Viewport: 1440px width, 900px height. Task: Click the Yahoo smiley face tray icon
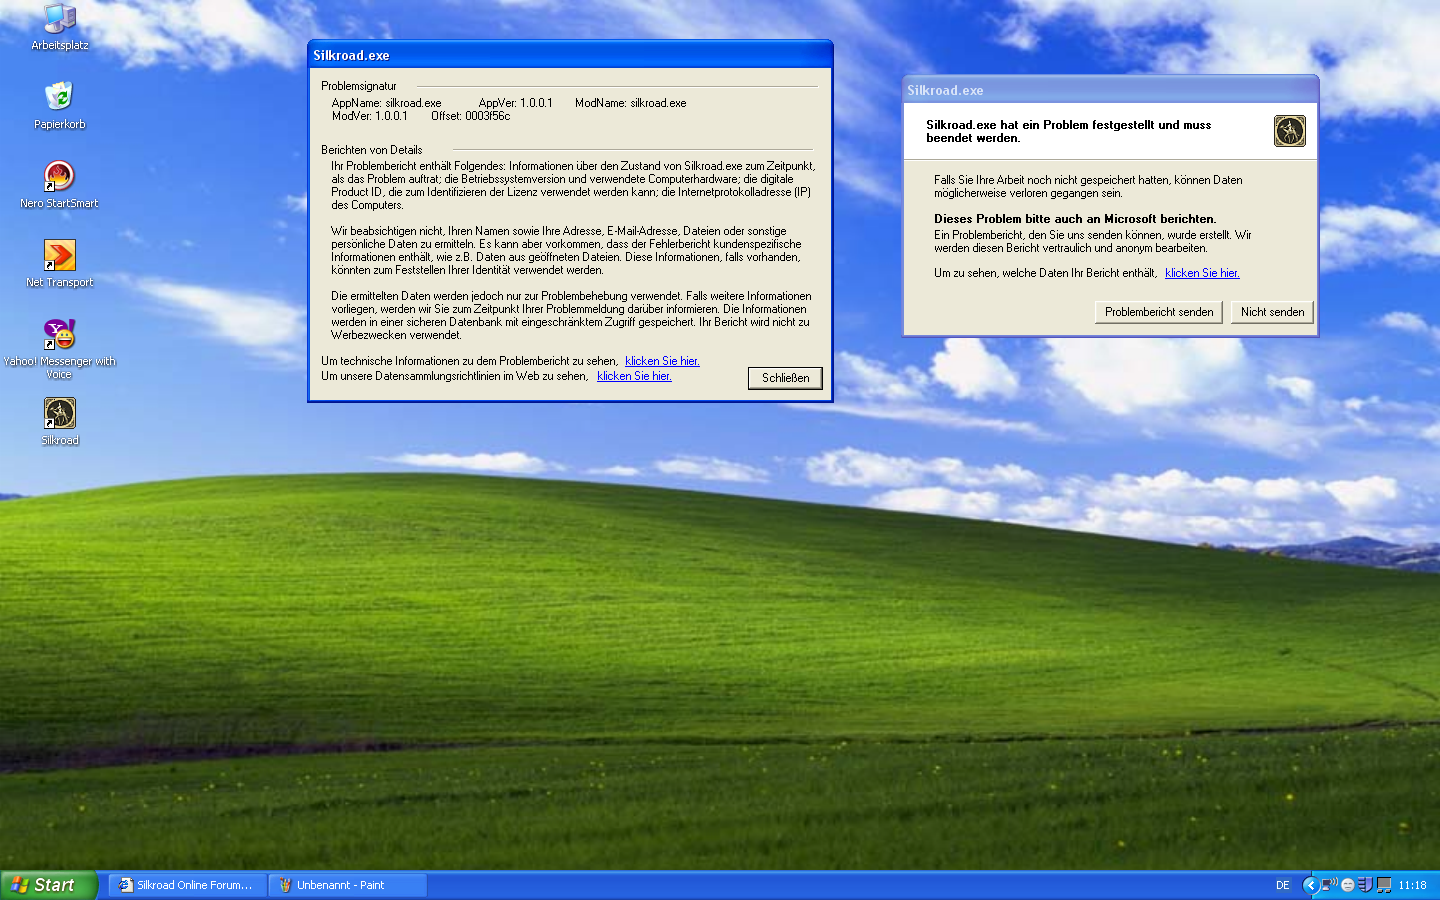click(x=1347, y=885)
